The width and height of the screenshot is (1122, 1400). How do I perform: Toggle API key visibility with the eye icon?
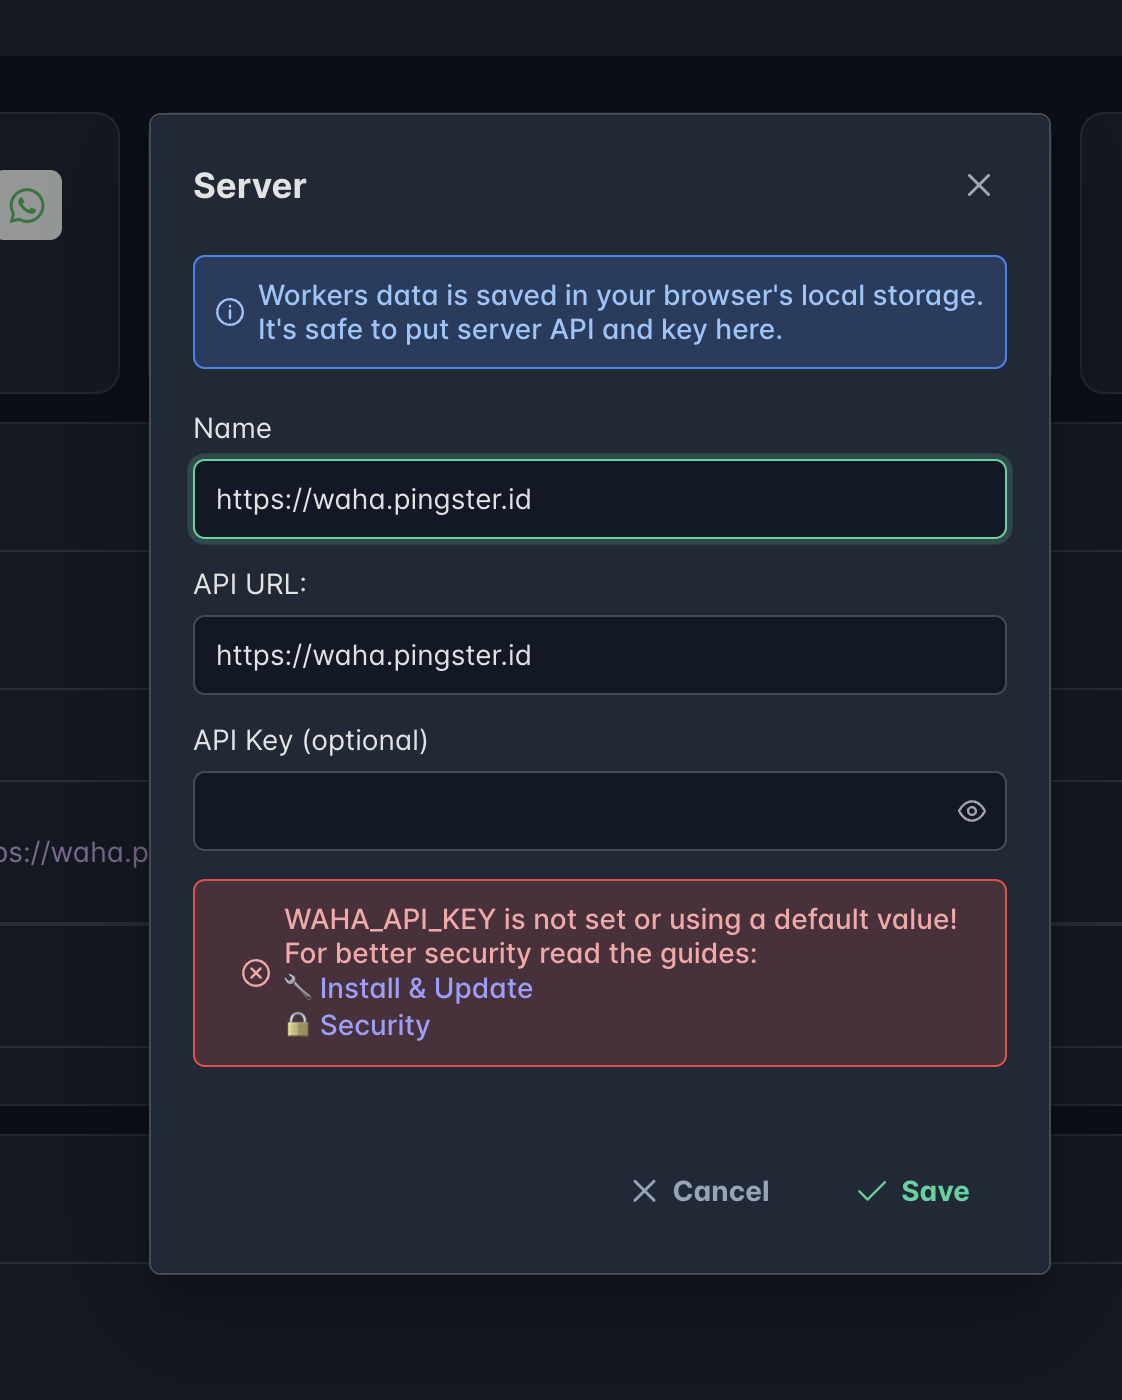click(971, 811)
